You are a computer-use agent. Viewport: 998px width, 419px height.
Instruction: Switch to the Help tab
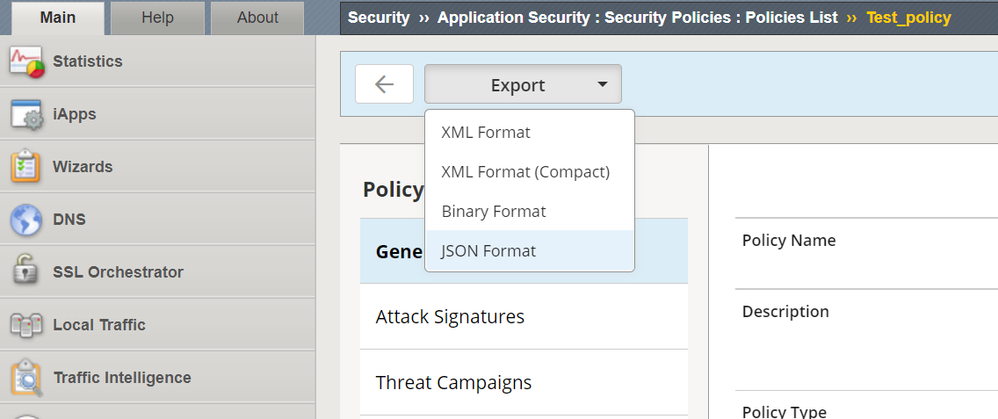tap(156, 17)
